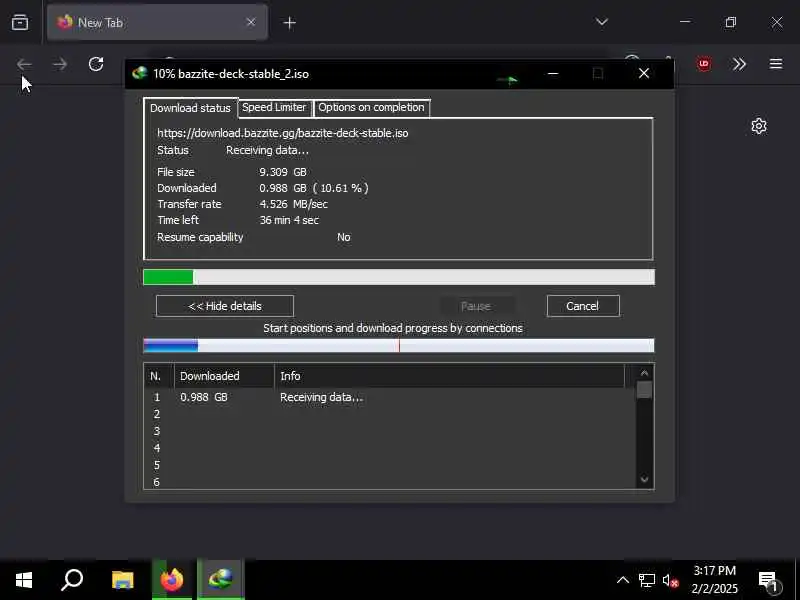
Task: Cancel the bazzite ISO download
Action: click(x=583, y=306)
